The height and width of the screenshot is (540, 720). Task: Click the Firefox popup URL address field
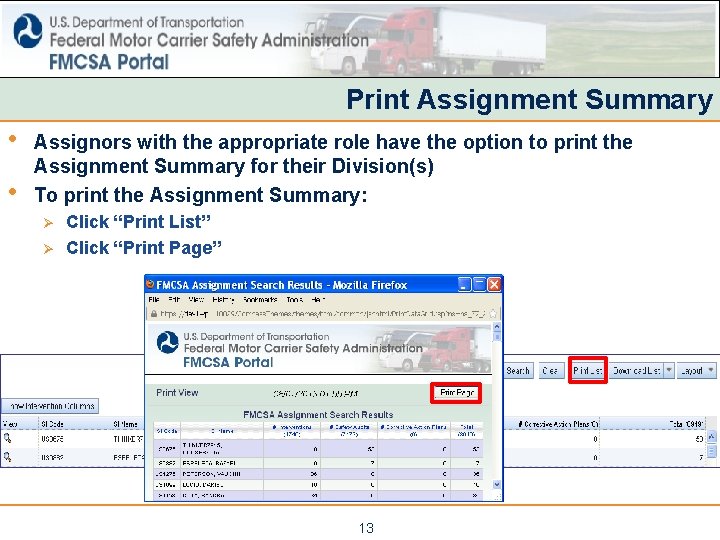(x=323, y=314)
